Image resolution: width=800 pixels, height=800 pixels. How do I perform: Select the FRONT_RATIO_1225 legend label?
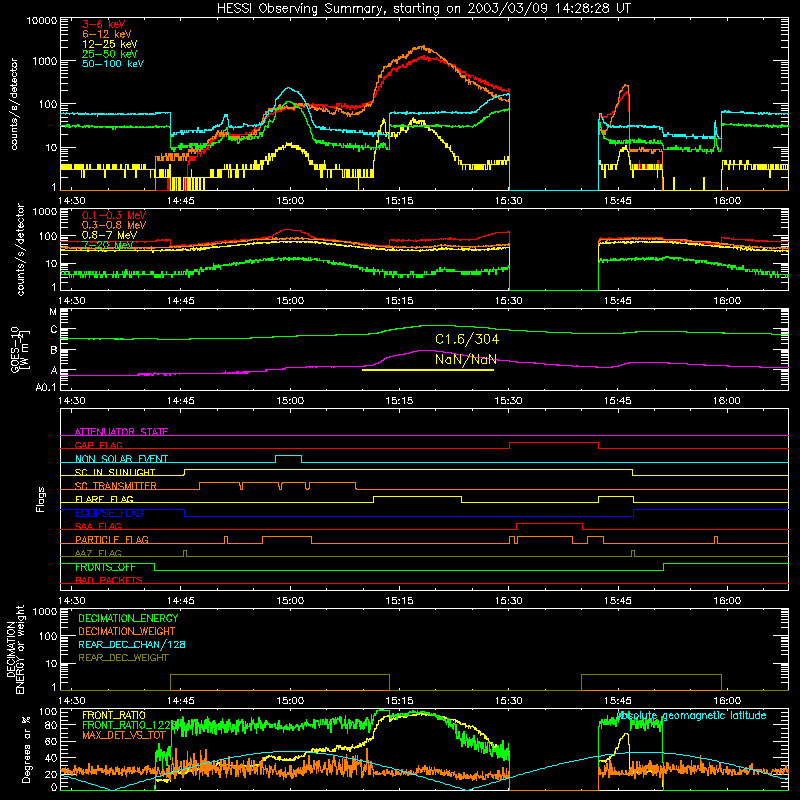129,725
